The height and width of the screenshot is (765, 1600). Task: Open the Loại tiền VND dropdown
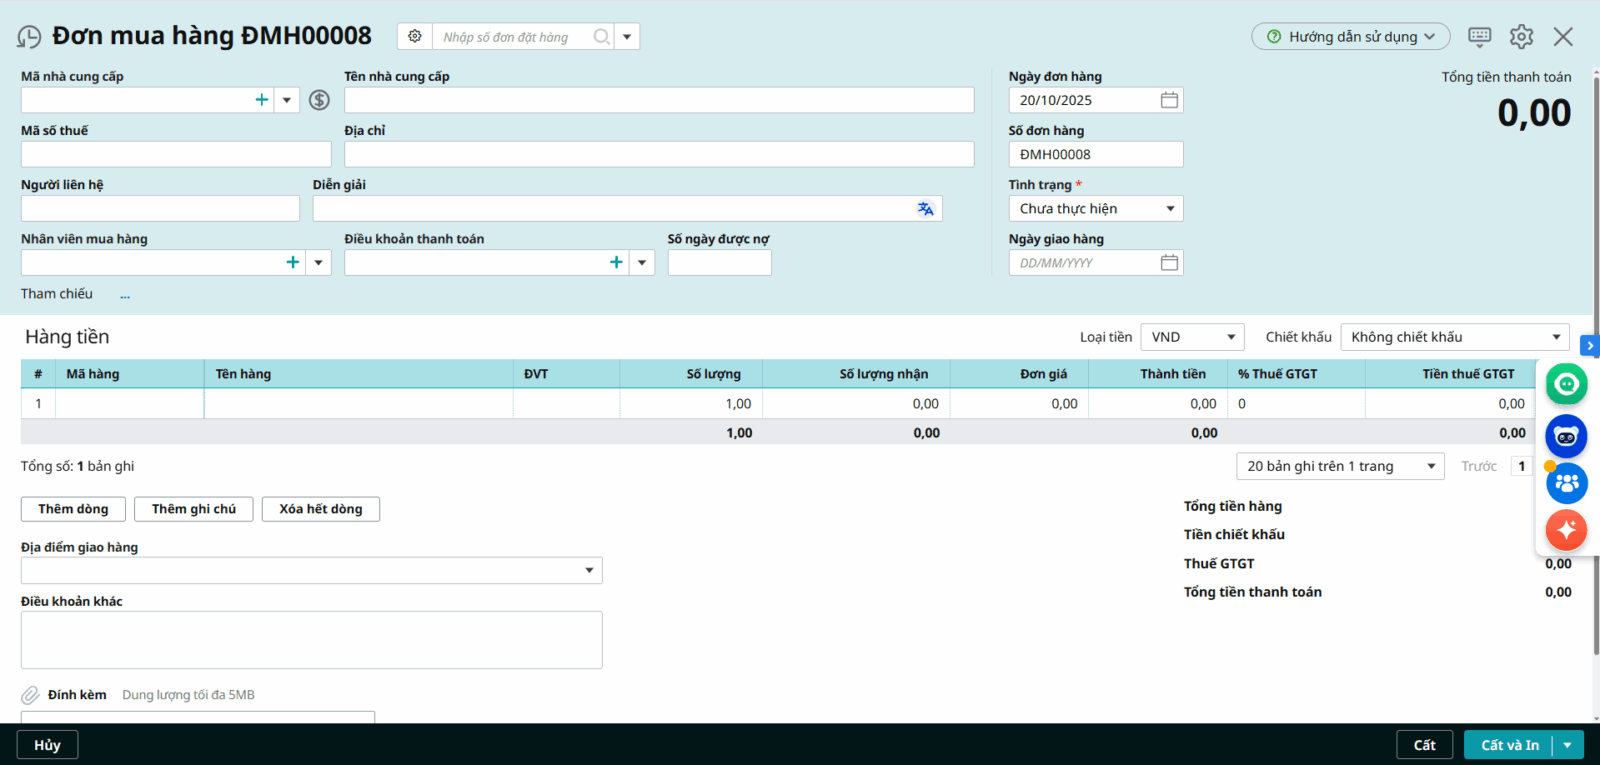tap(1231, 337)
